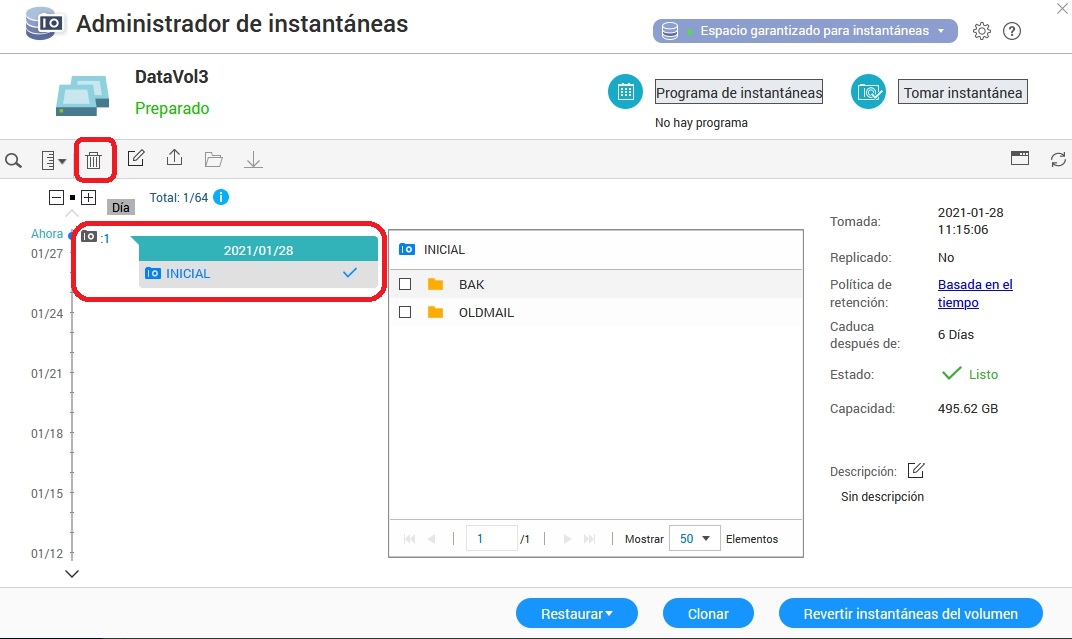
Task: Edit description using the pencil icon
Action: pyautogui.click(x=915, y=471)
